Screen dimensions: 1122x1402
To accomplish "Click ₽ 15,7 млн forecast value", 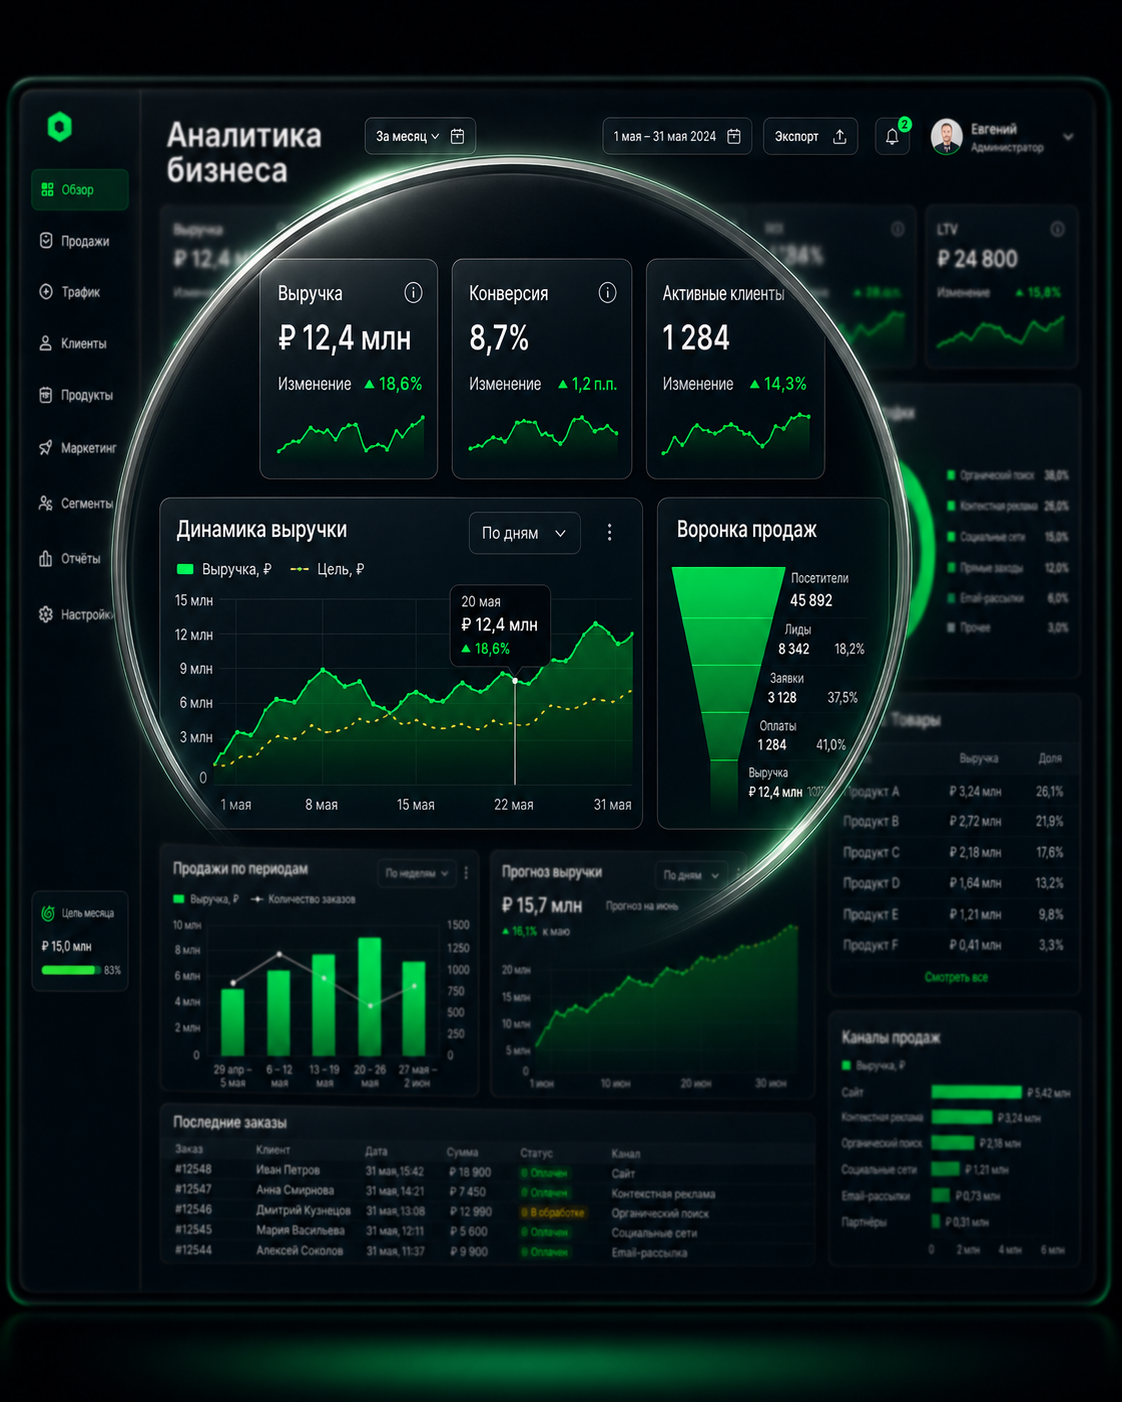I will (542, 905).
